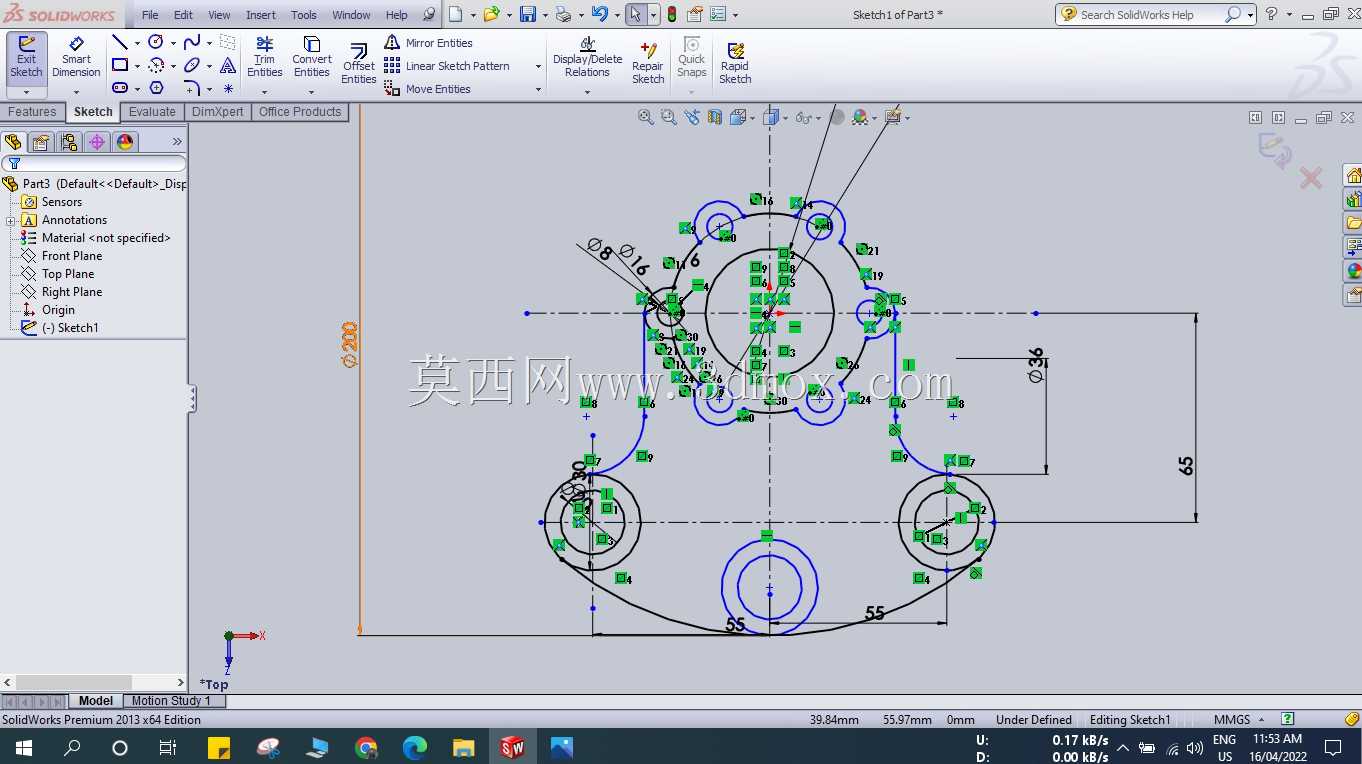This screenshot has height=764, width=1362.
Task: Click the Exit Sketch button
Action: (26, 58)
